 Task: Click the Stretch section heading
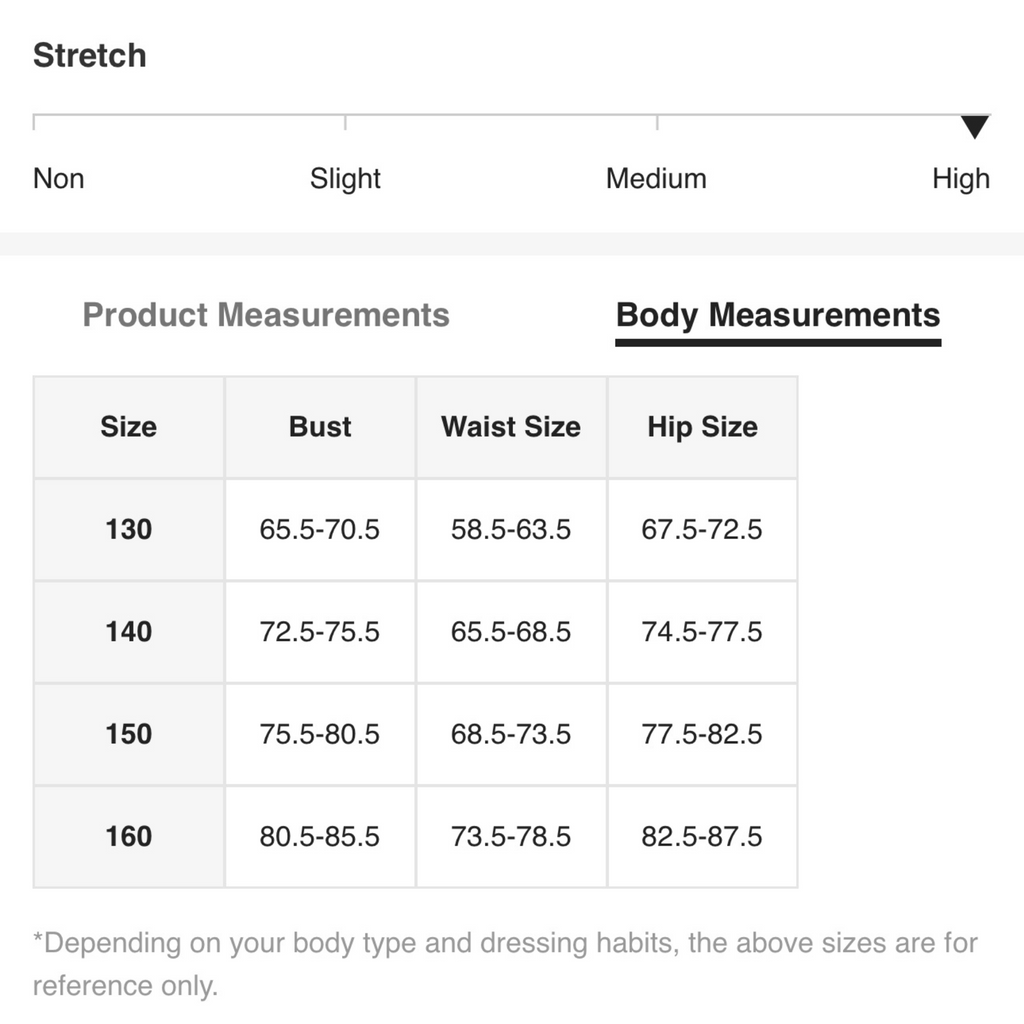pos(90,55)
